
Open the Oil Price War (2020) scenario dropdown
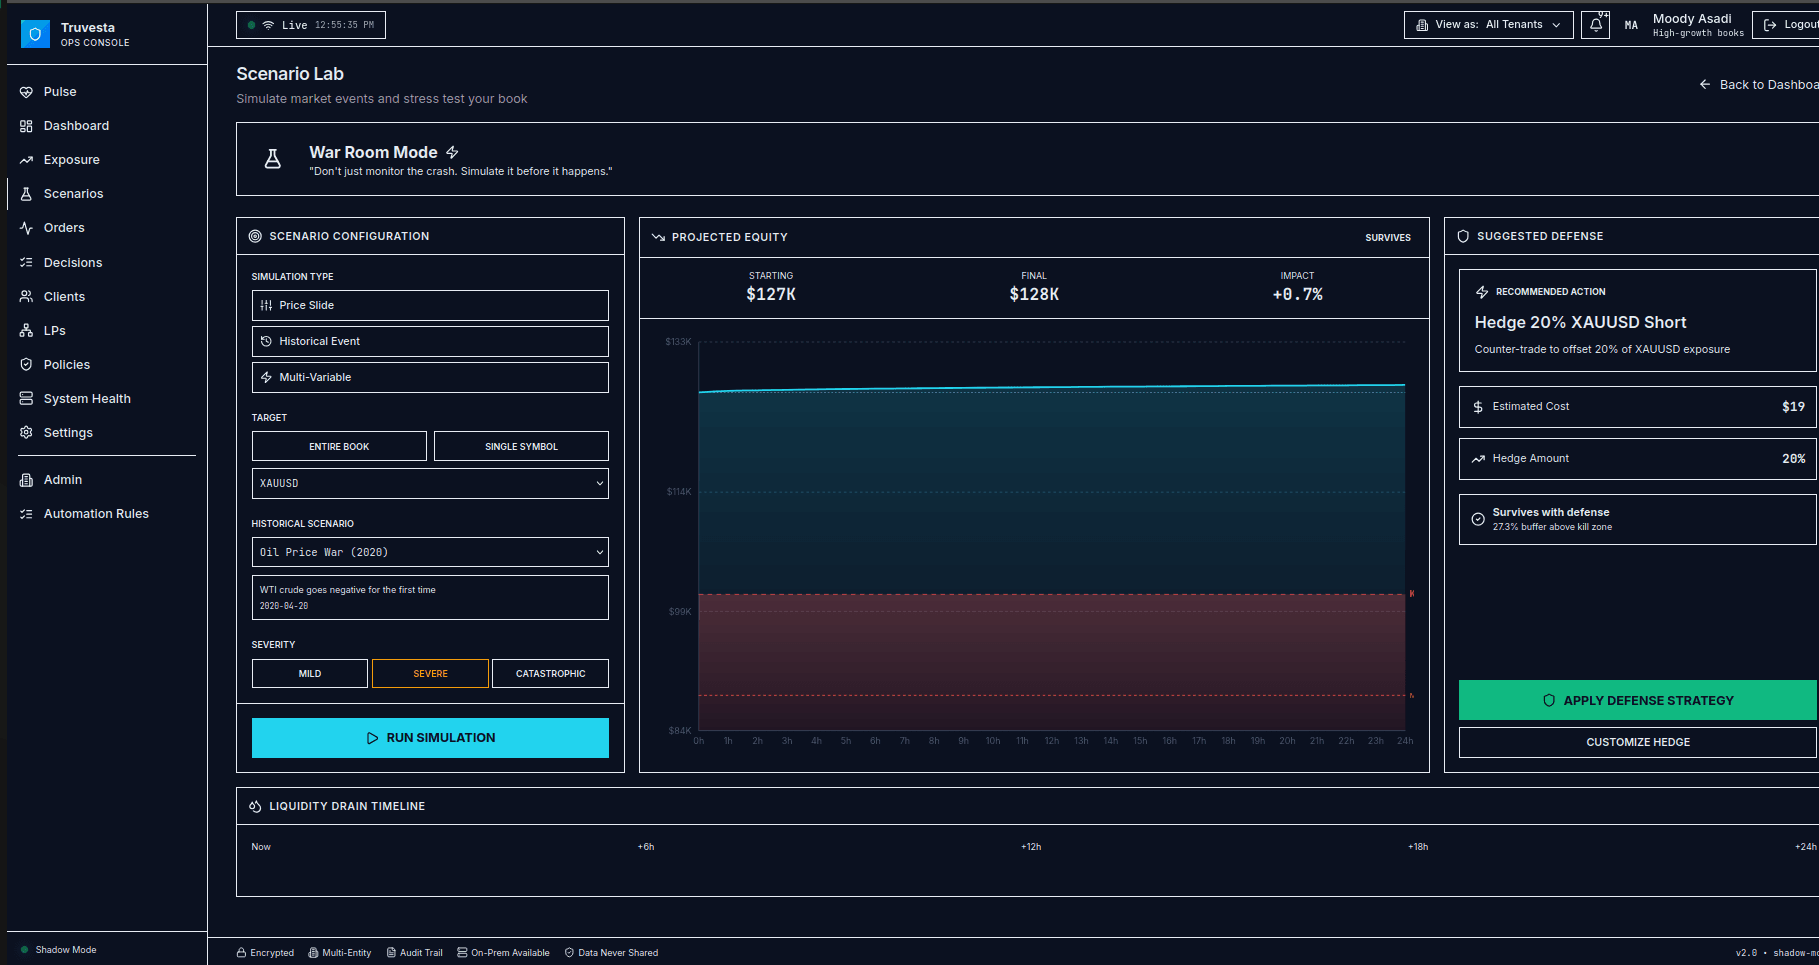[430, 552]
